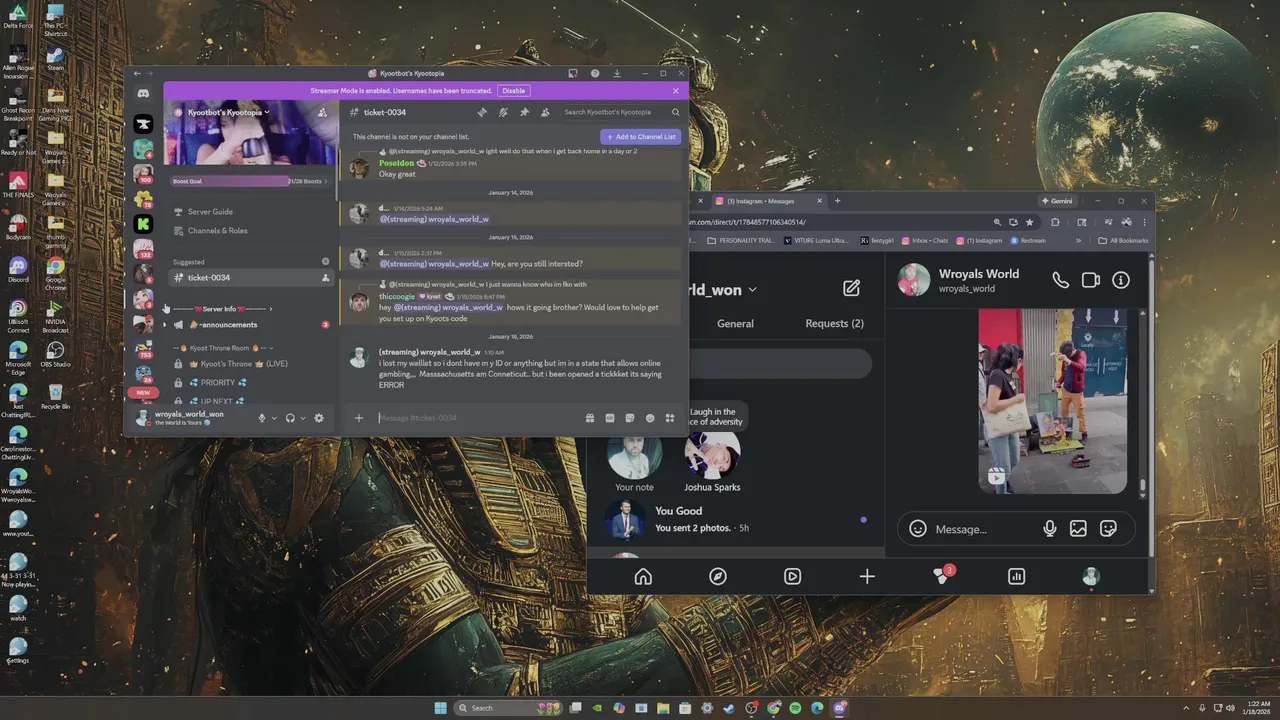The height and width of the screenshot is (720, 1280).
Task: Click Add to Channel List button
Action: click(640, 136)
